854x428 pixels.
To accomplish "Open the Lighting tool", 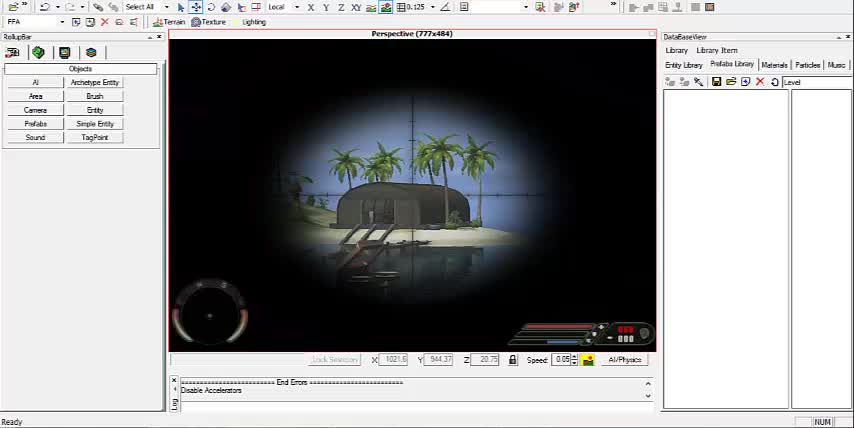I will pyautogui.click(x=249, y=22).
